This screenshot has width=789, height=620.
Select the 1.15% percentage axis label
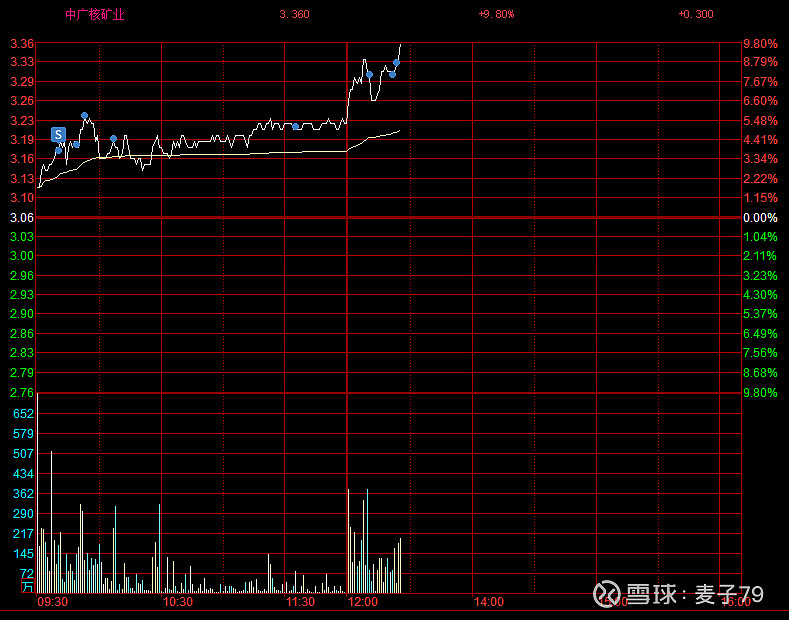(760, 197)
